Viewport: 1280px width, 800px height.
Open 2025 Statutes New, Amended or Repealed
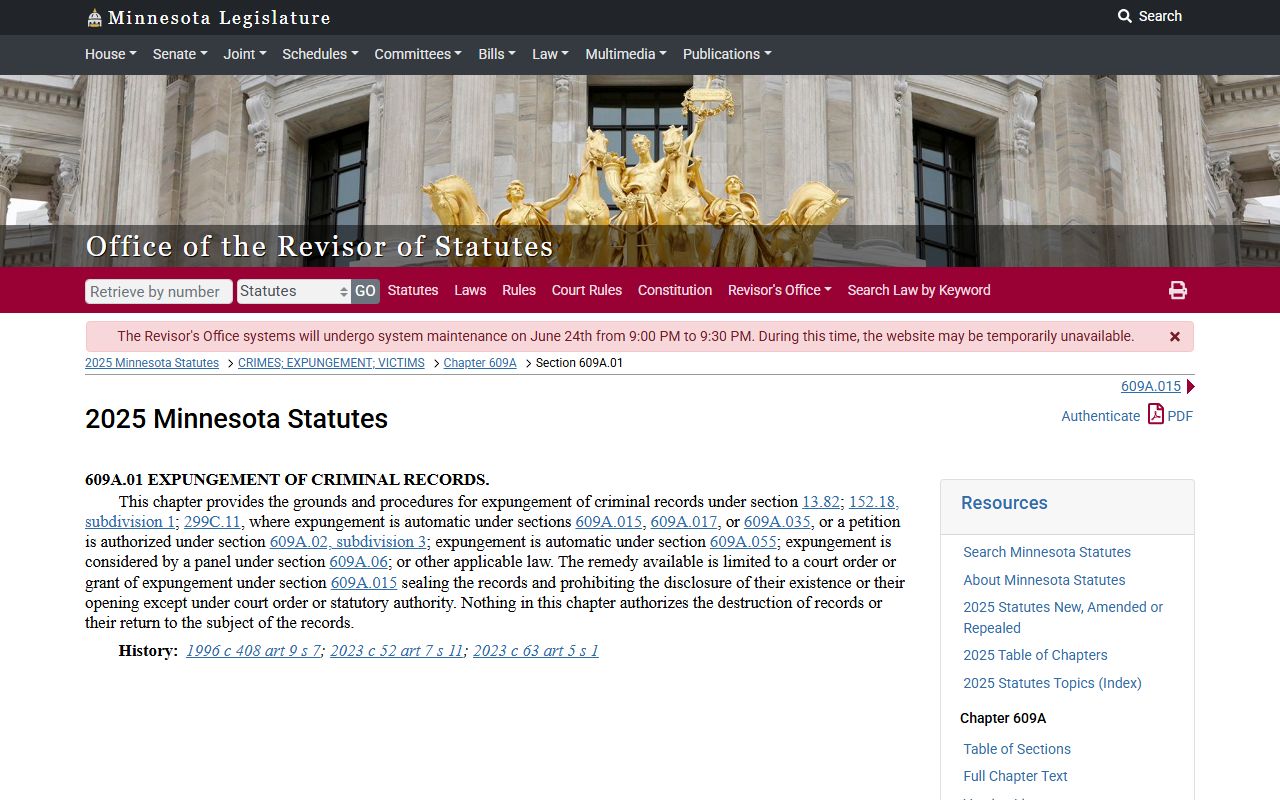point(1063,617)
